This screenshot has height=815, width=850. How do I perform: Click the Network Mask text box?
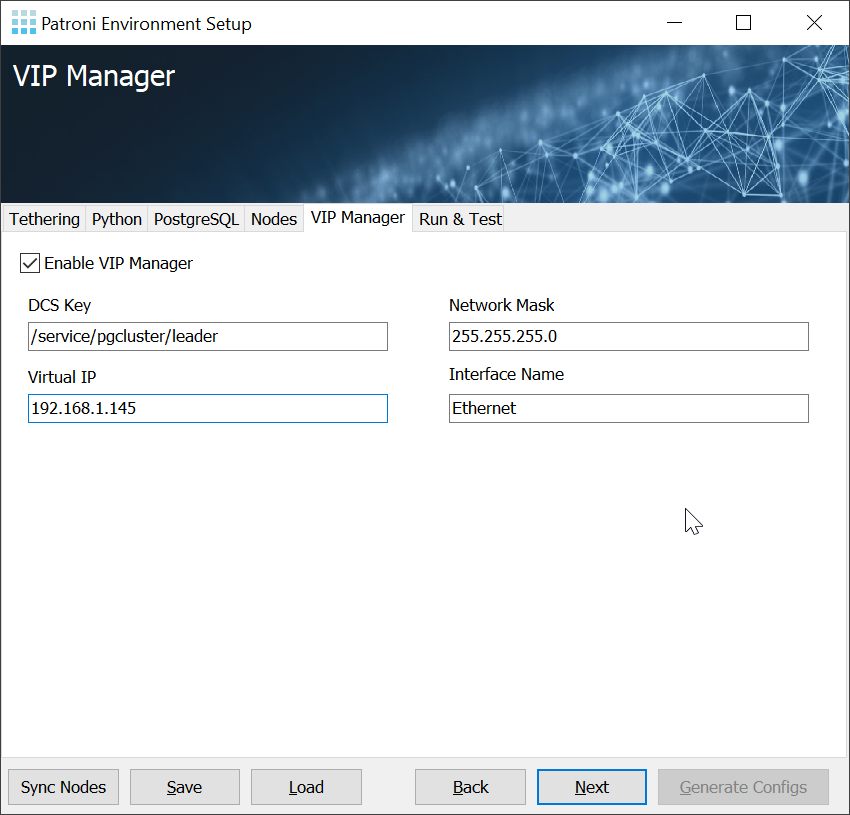click(628, 337)
